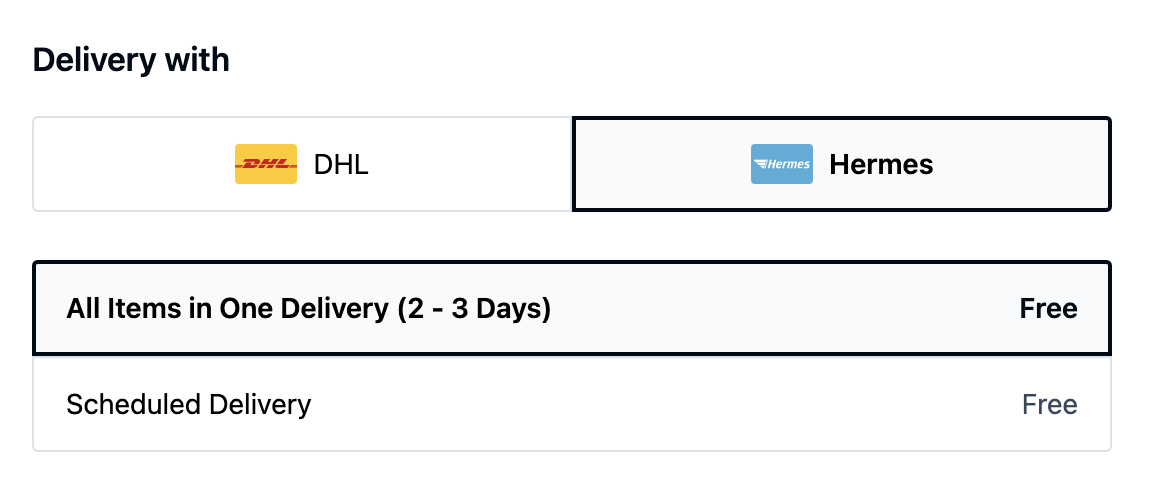The height and width of the screenshot is (496, 1162).
Task: Click the "Delivery with" heading
Action: tap(131, 60)
